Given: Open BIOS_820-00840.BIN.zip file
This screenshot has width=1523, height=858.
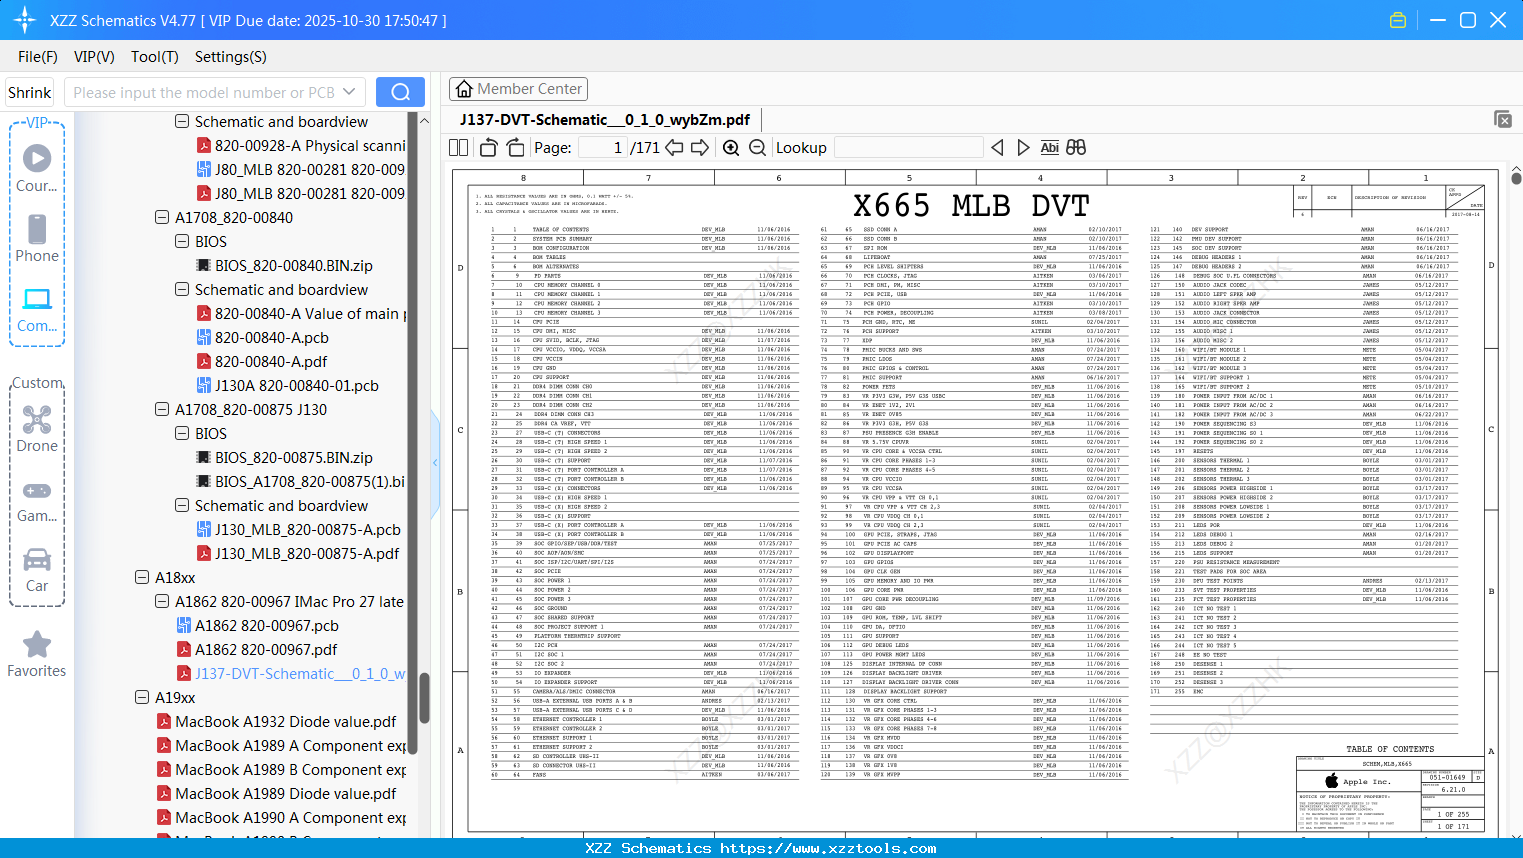Looking at the screenshot, I should 284,266.
